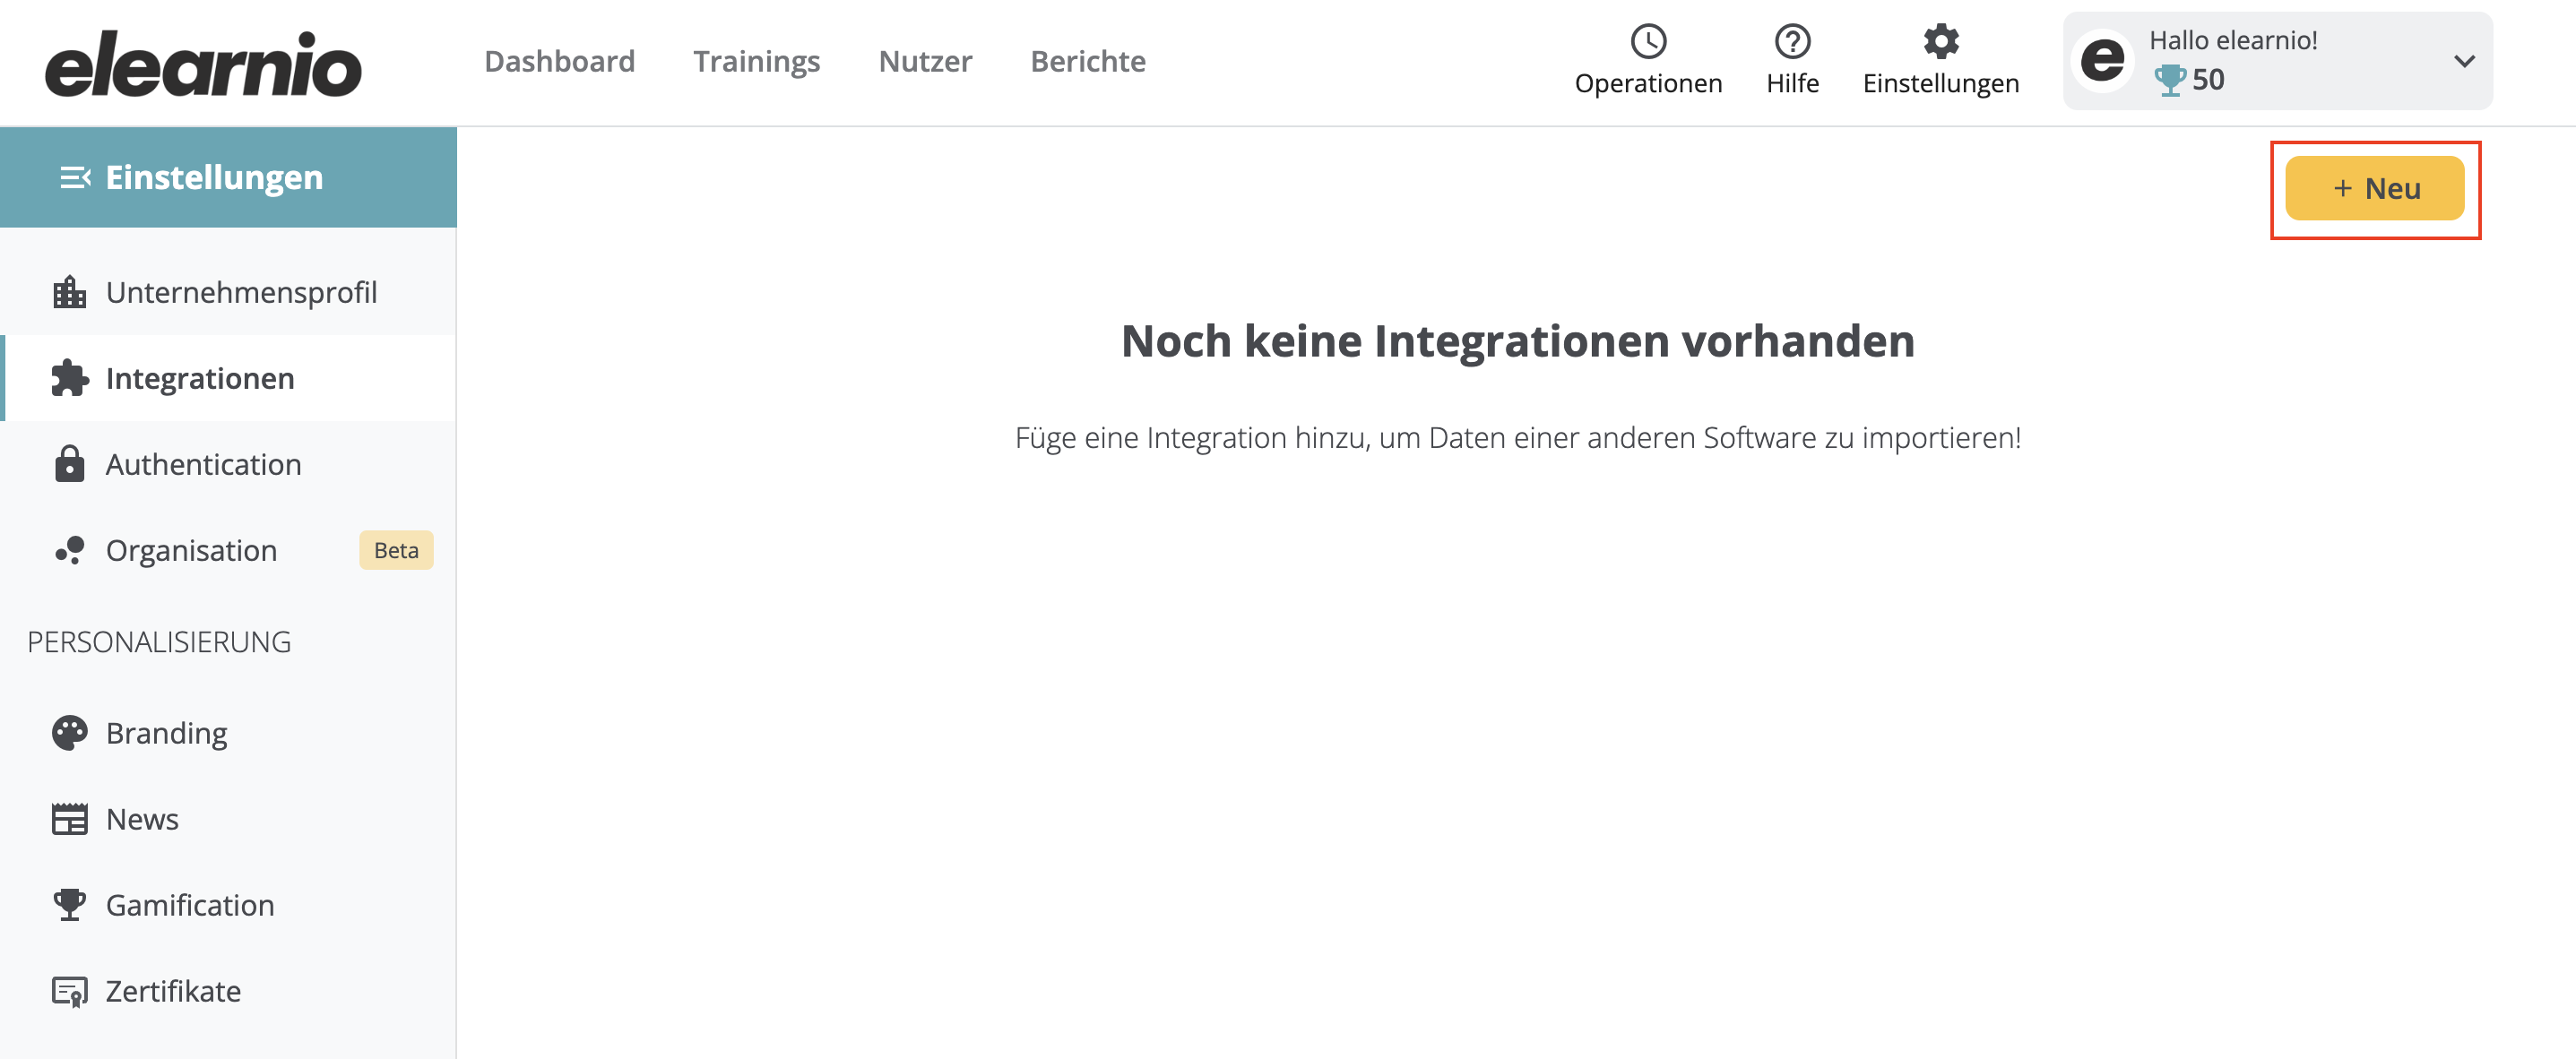Click the Beta badge next to Organisation

coord(396,550)
